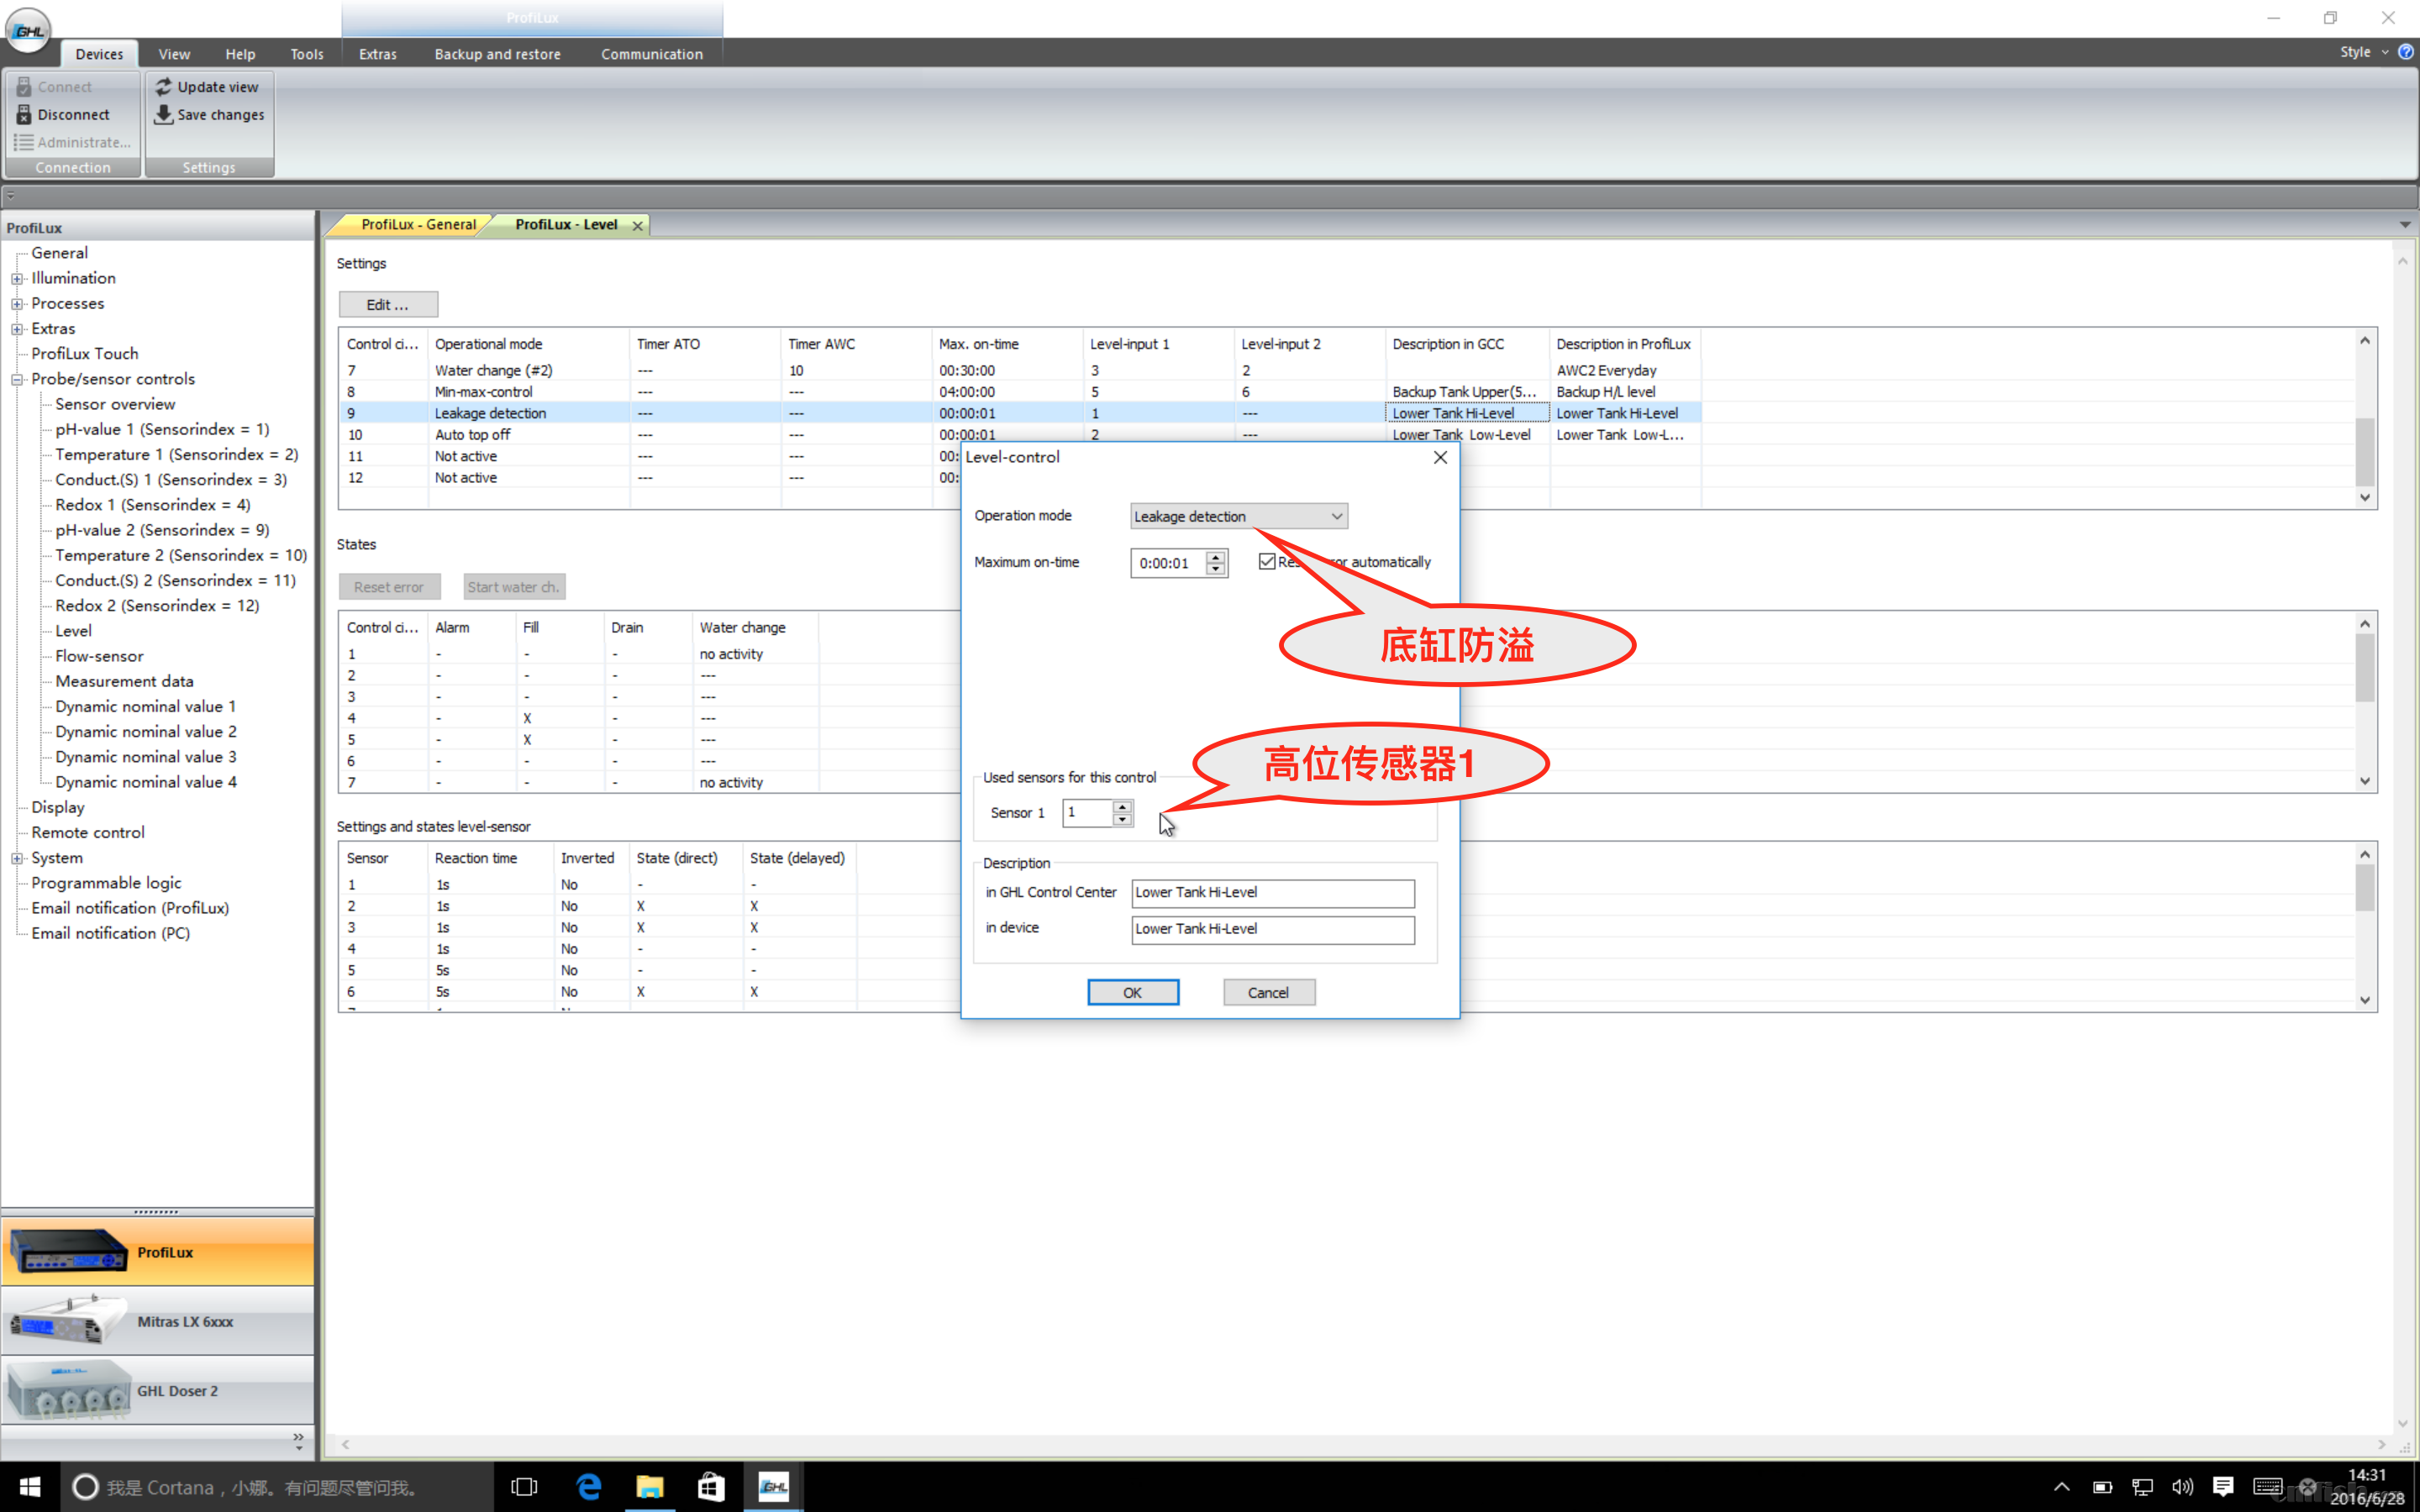The image size is (2420, 1512).
Task: Open the help icon beside Style
Action: [x=2405, y=52]
